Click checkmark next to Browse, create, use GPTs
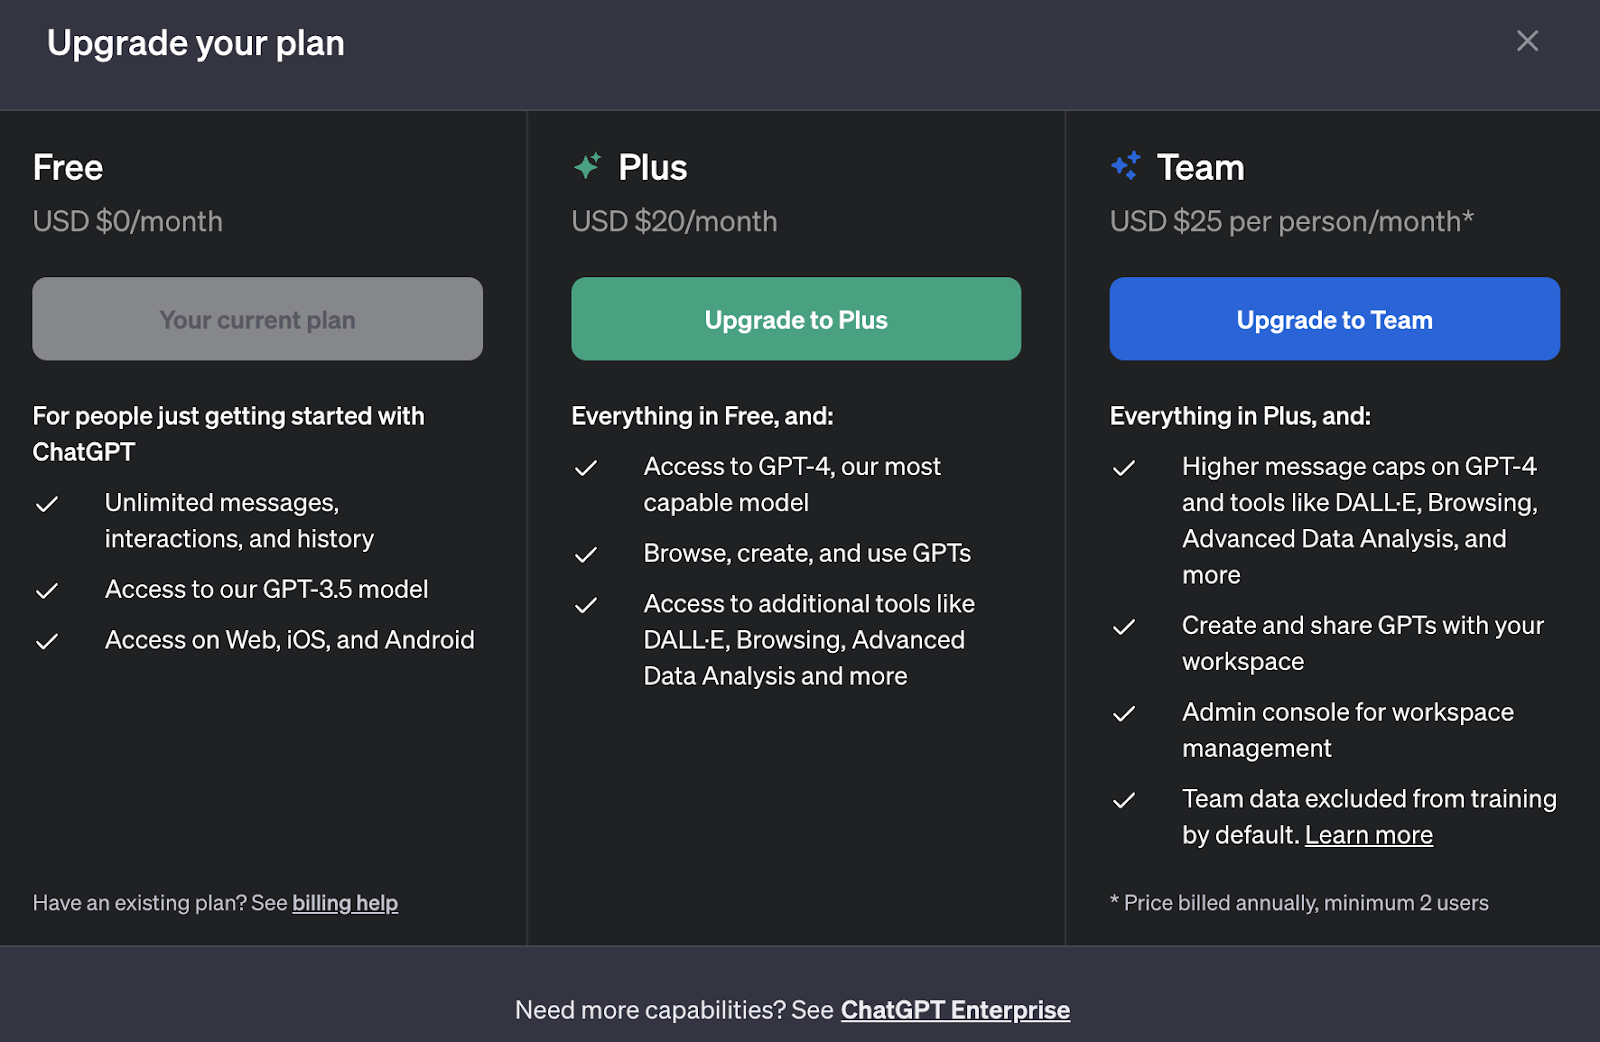The image size is (1600, 1042). pos(586,555)
